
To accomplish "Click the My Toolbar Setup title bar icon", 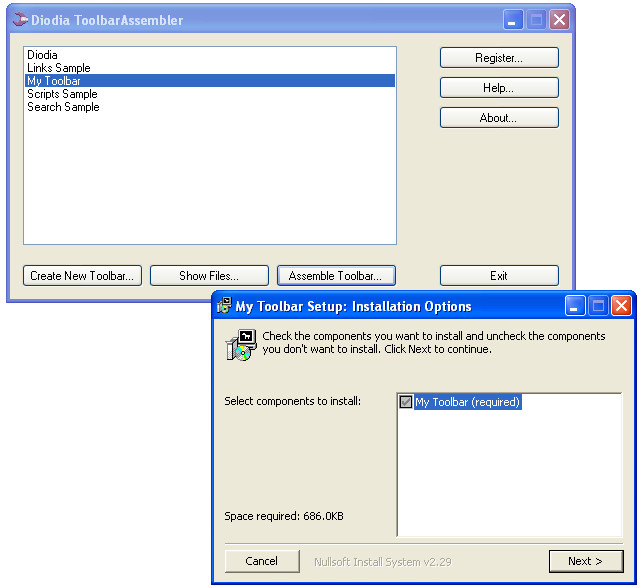I will 224,305.
